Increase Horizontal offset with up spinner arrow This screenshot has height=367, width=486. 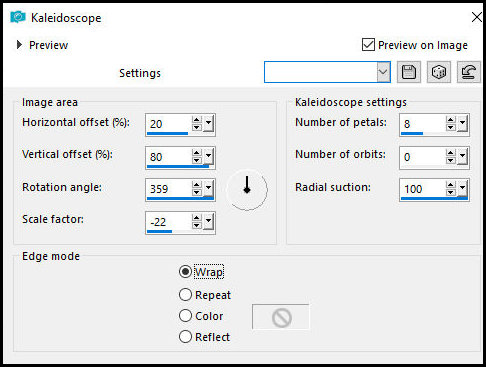(x=197, y=120)
